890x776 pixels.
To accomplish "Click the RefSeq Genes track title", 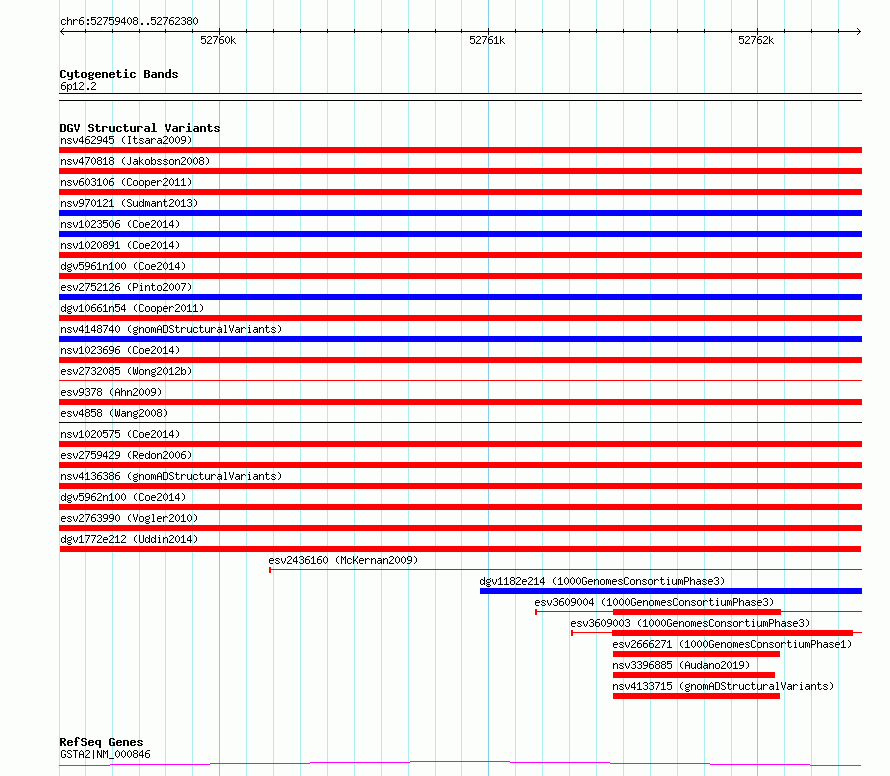I will point(101,742).
